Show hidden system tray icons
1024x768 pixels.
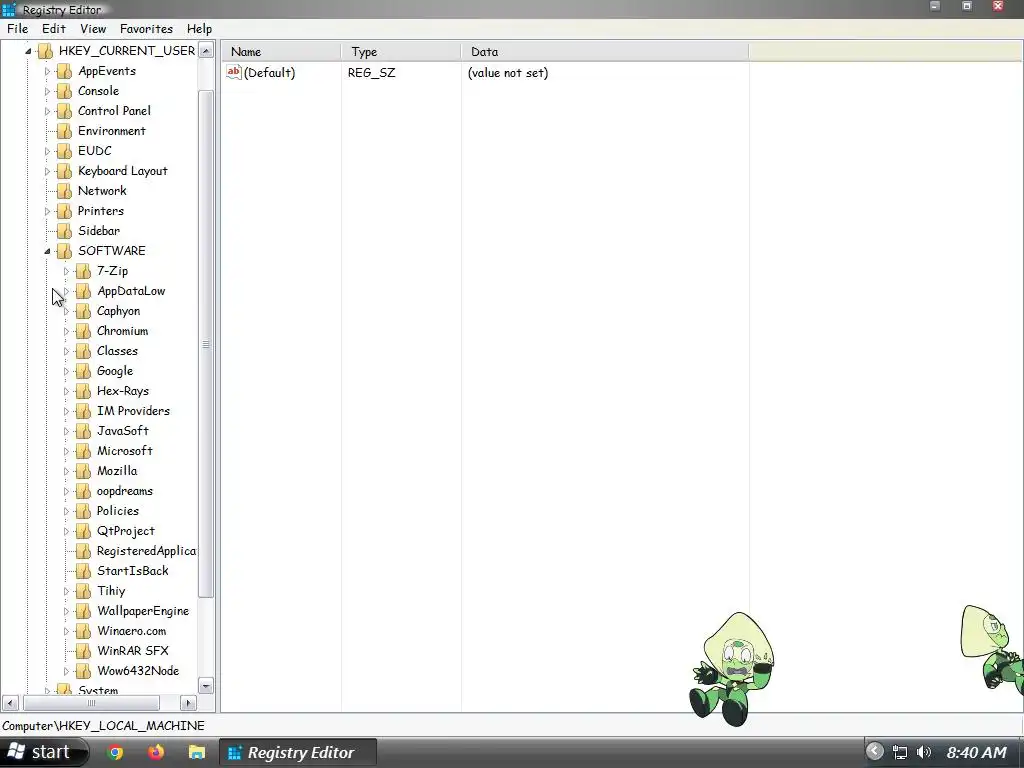(874, 752)
